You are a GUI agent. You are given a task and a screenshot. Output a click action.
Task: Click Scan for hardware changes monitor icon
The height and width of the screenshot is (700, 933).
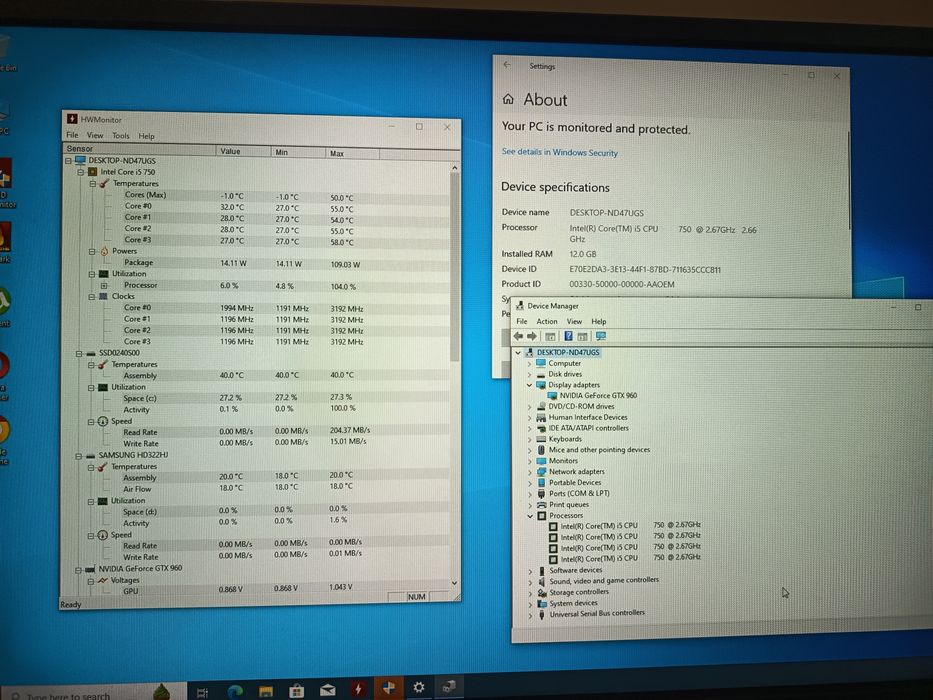click(x=601, y=336)
